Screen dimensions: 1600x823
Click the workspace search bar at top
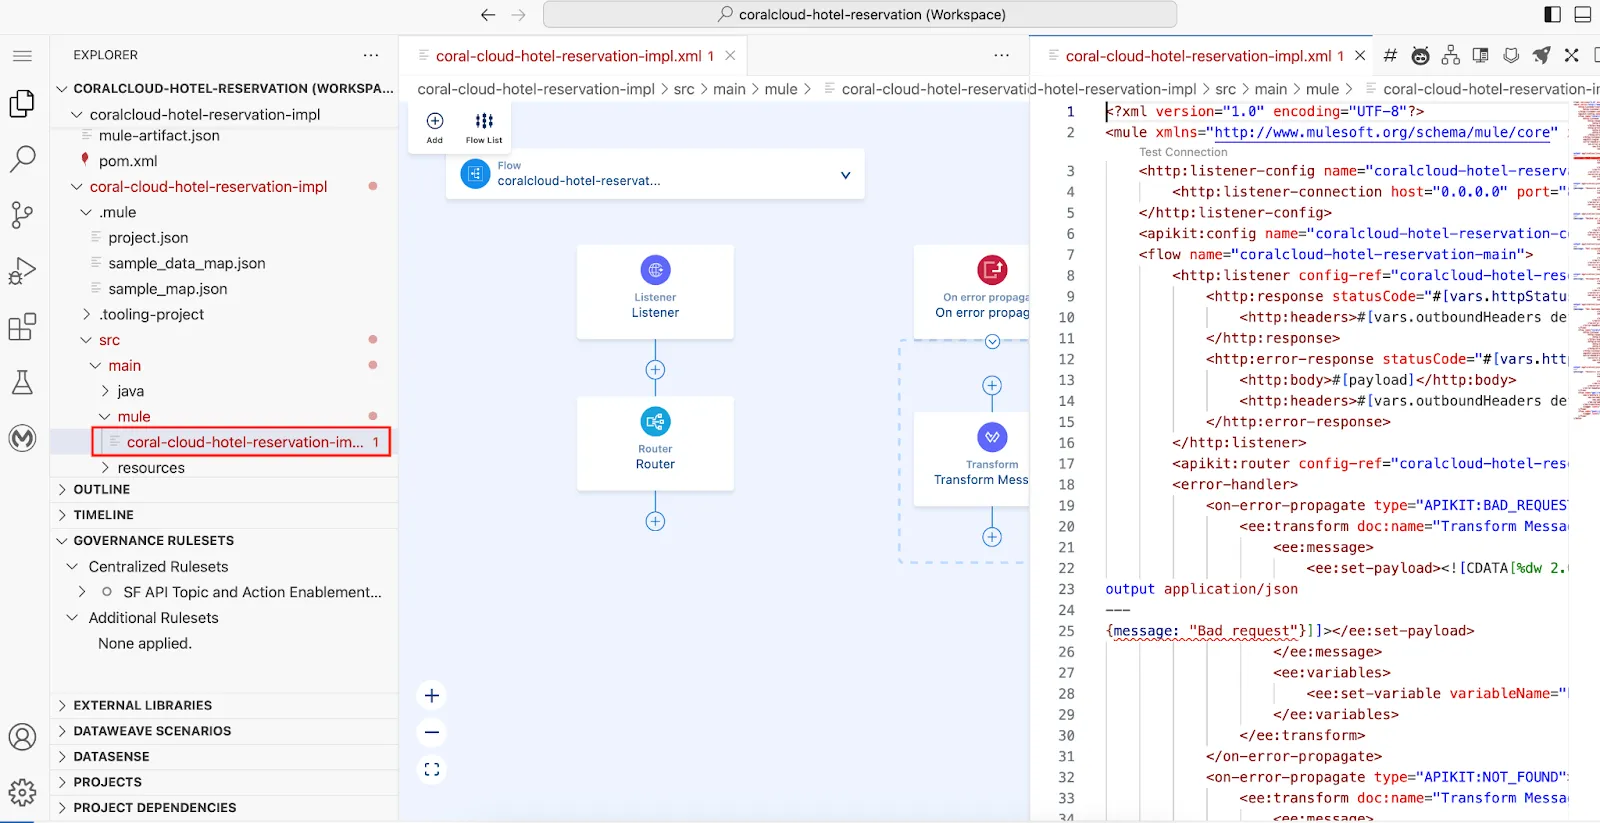coord(860,14)
